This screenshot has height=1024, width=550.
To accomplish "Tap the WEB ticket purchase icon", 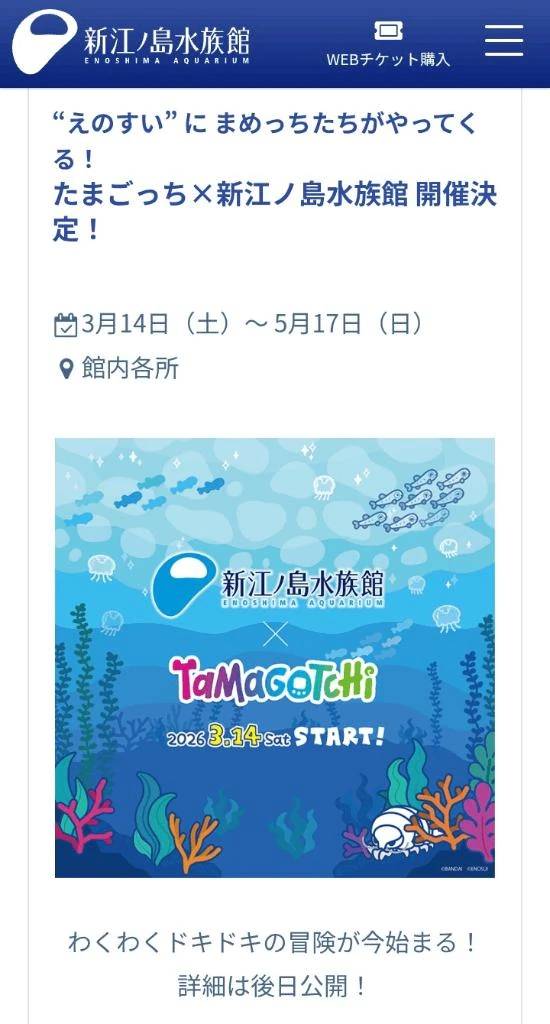I will 388,29.
